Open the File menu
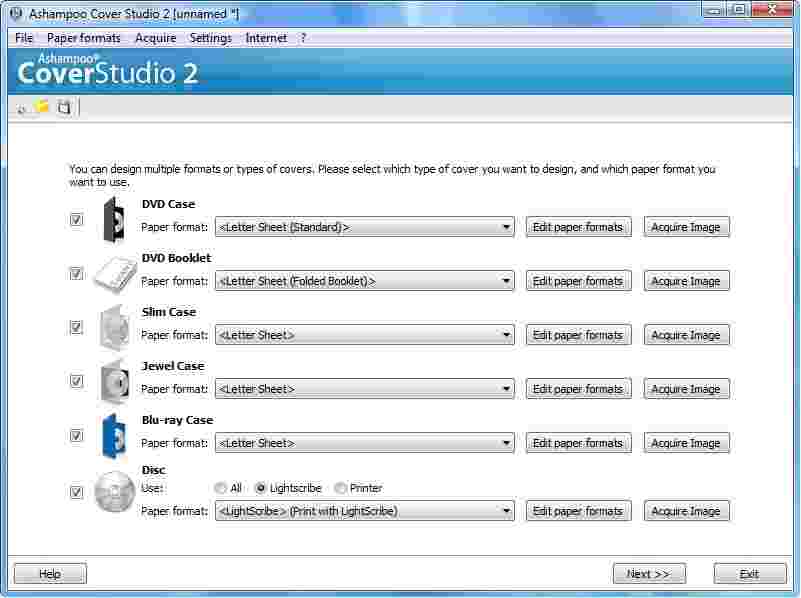 24,38
